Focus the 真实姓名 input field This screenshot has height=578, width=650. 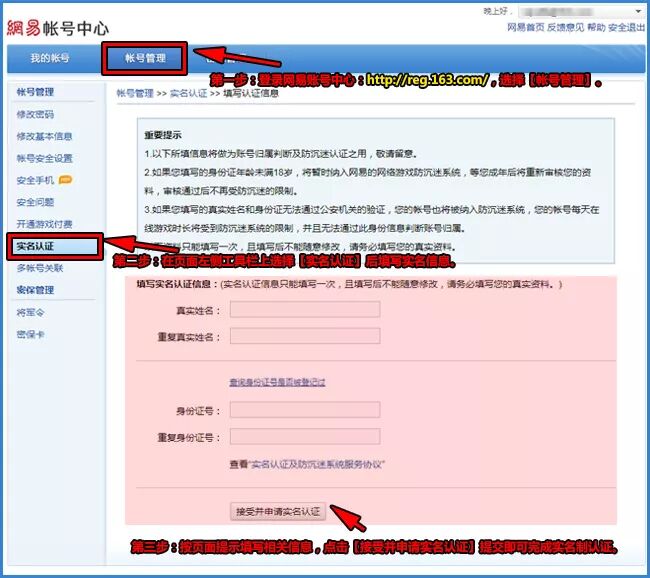coord(305,310)
